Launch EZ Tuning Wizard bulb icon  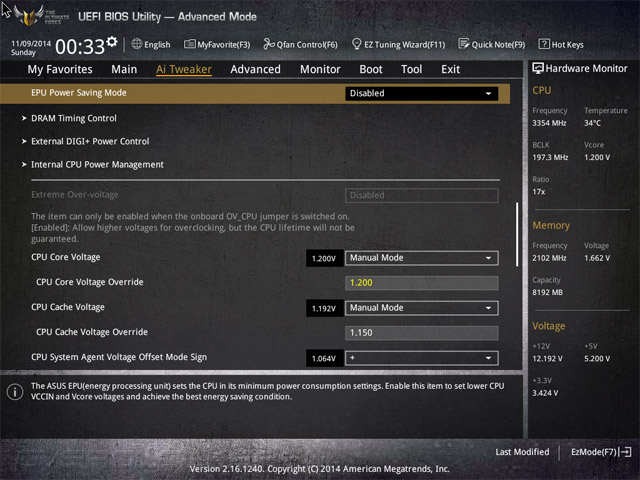tap(356, 44)
